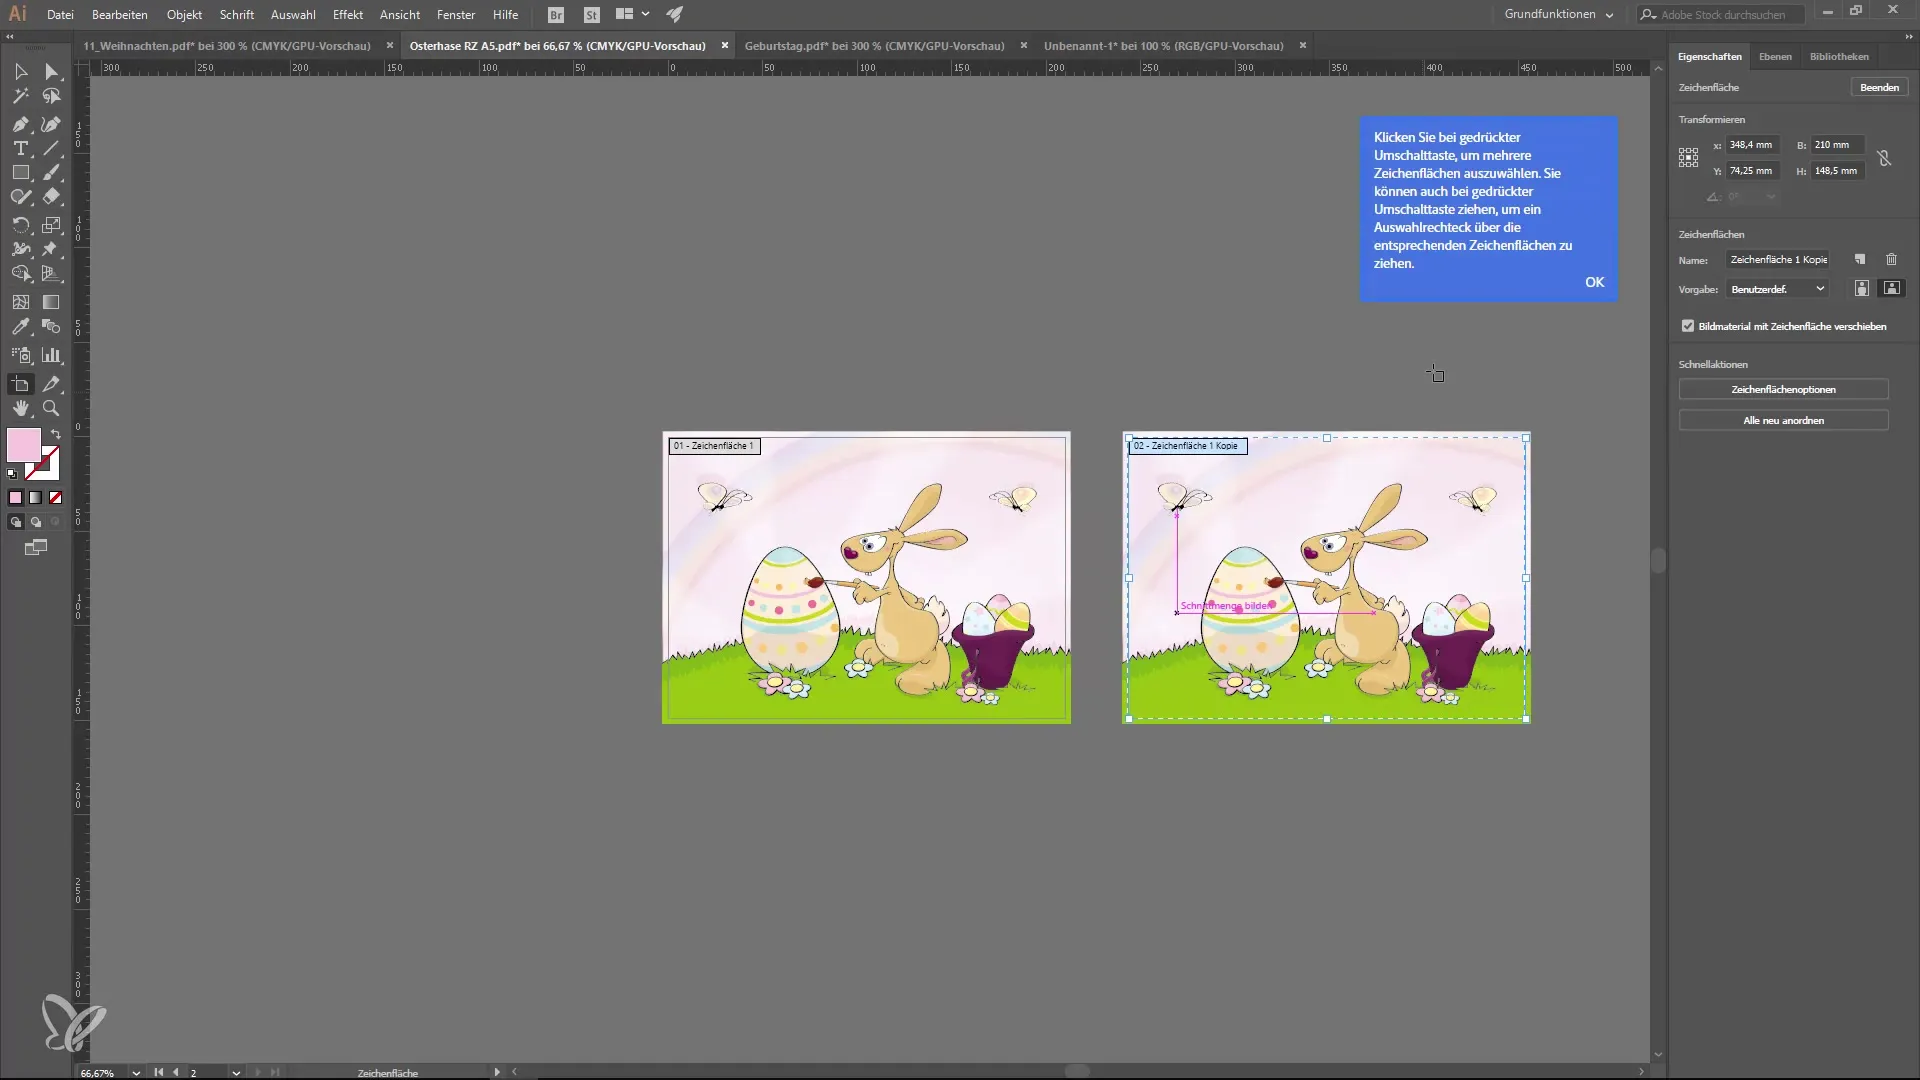This screenshot has height=1080, width=1920.
Task: Select the Eraser tool
Action: 51,197
